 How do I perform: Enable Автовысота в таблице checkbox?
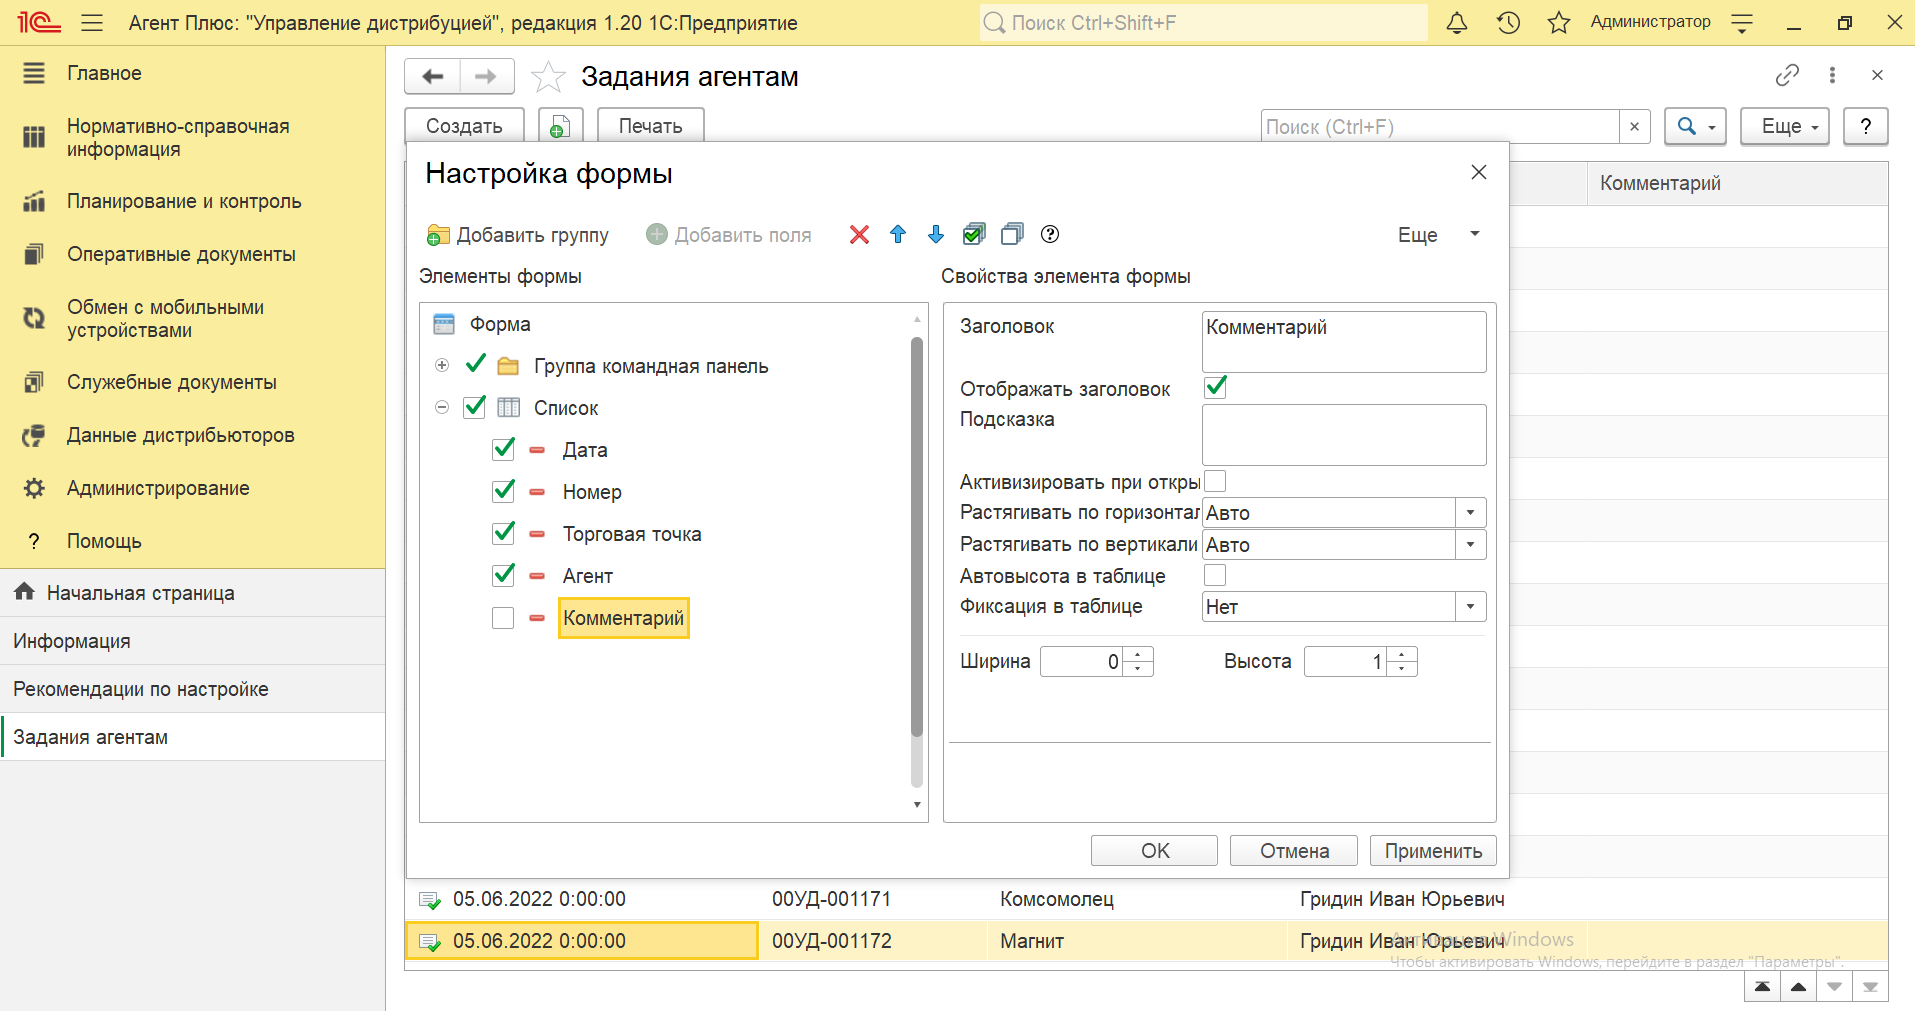(x=1215, y=575)
